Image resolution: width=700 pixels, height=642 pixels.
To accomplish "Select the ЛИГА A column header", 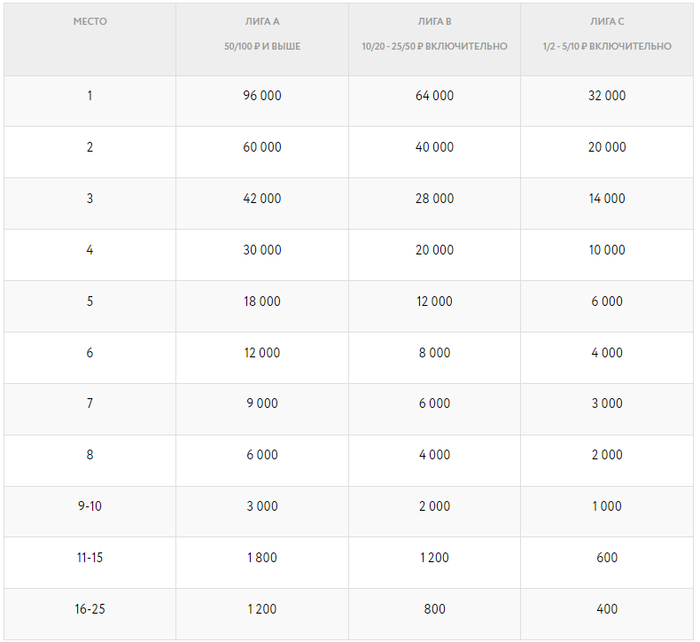I will tap(262, 21).
